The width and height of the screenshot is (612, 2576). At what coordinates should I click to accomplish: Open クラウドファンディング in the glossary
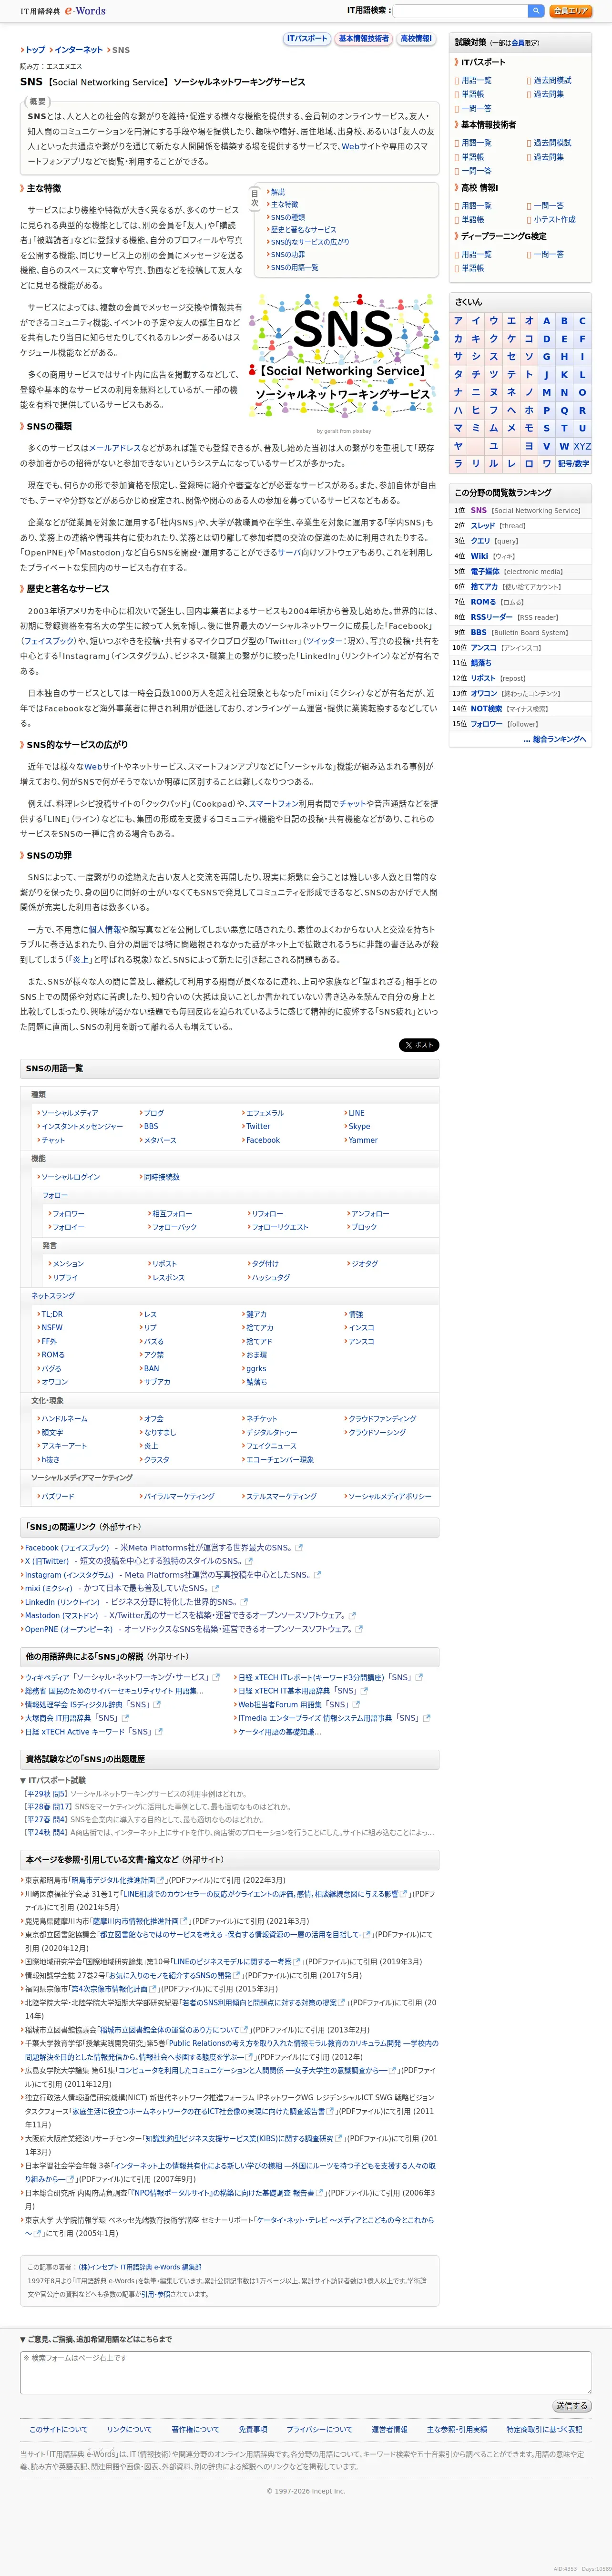point(382,1419)
